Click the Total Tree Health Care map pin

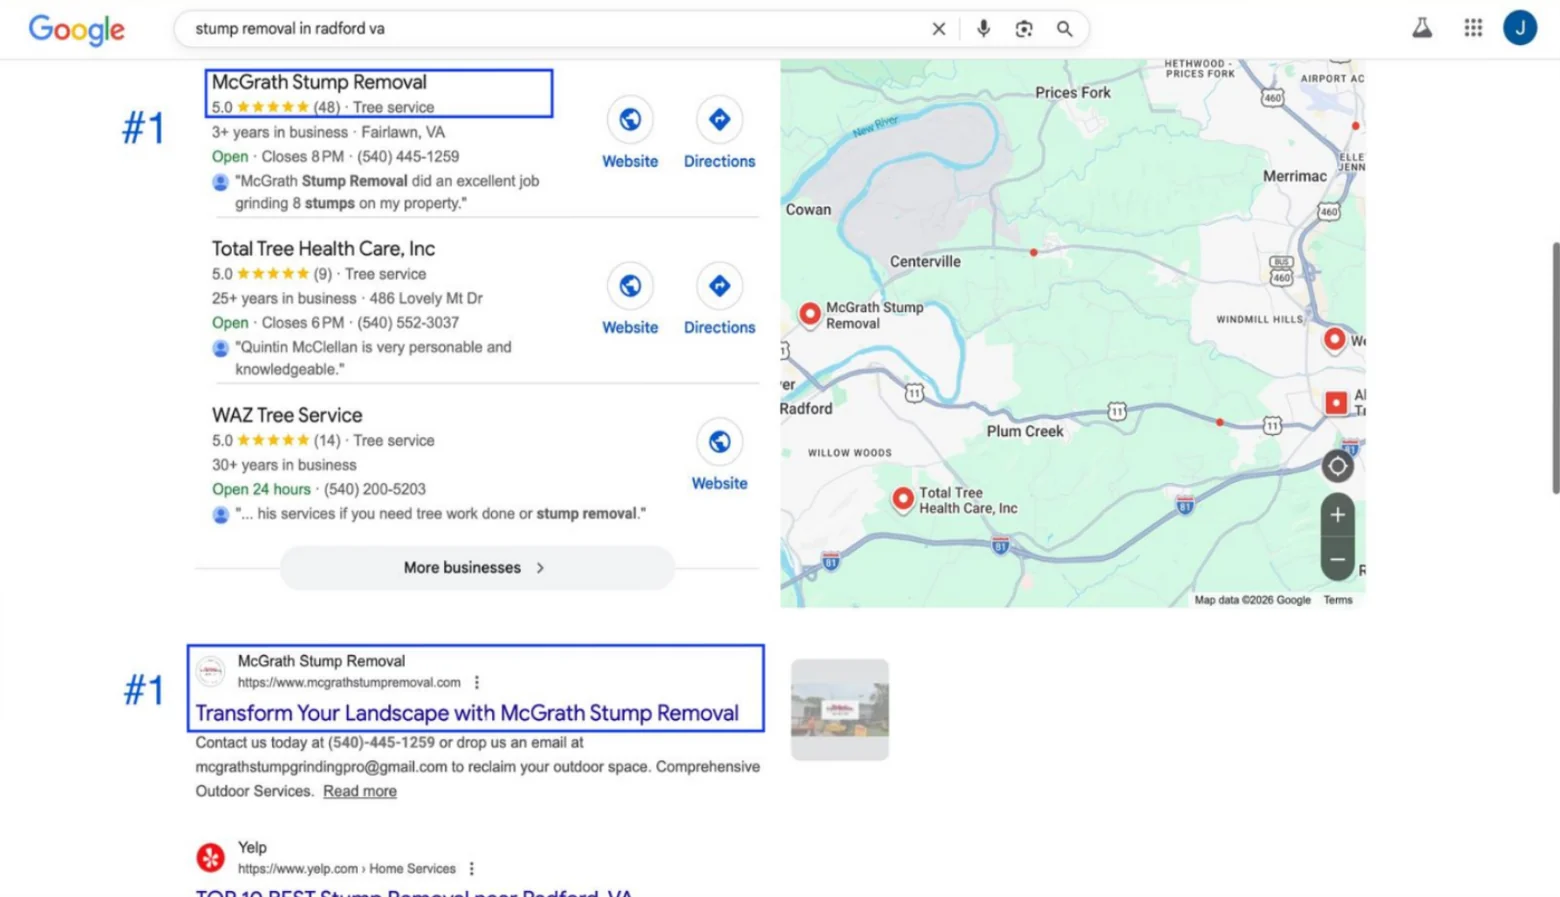(903, 499)
